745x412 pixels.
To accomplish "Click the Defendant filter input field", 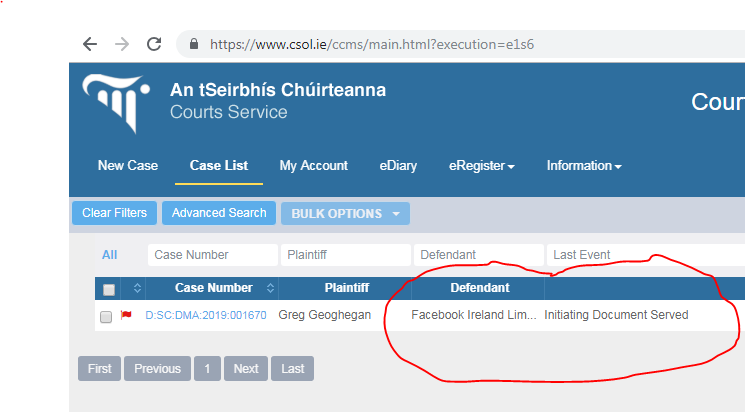I will tap(478, 255).
